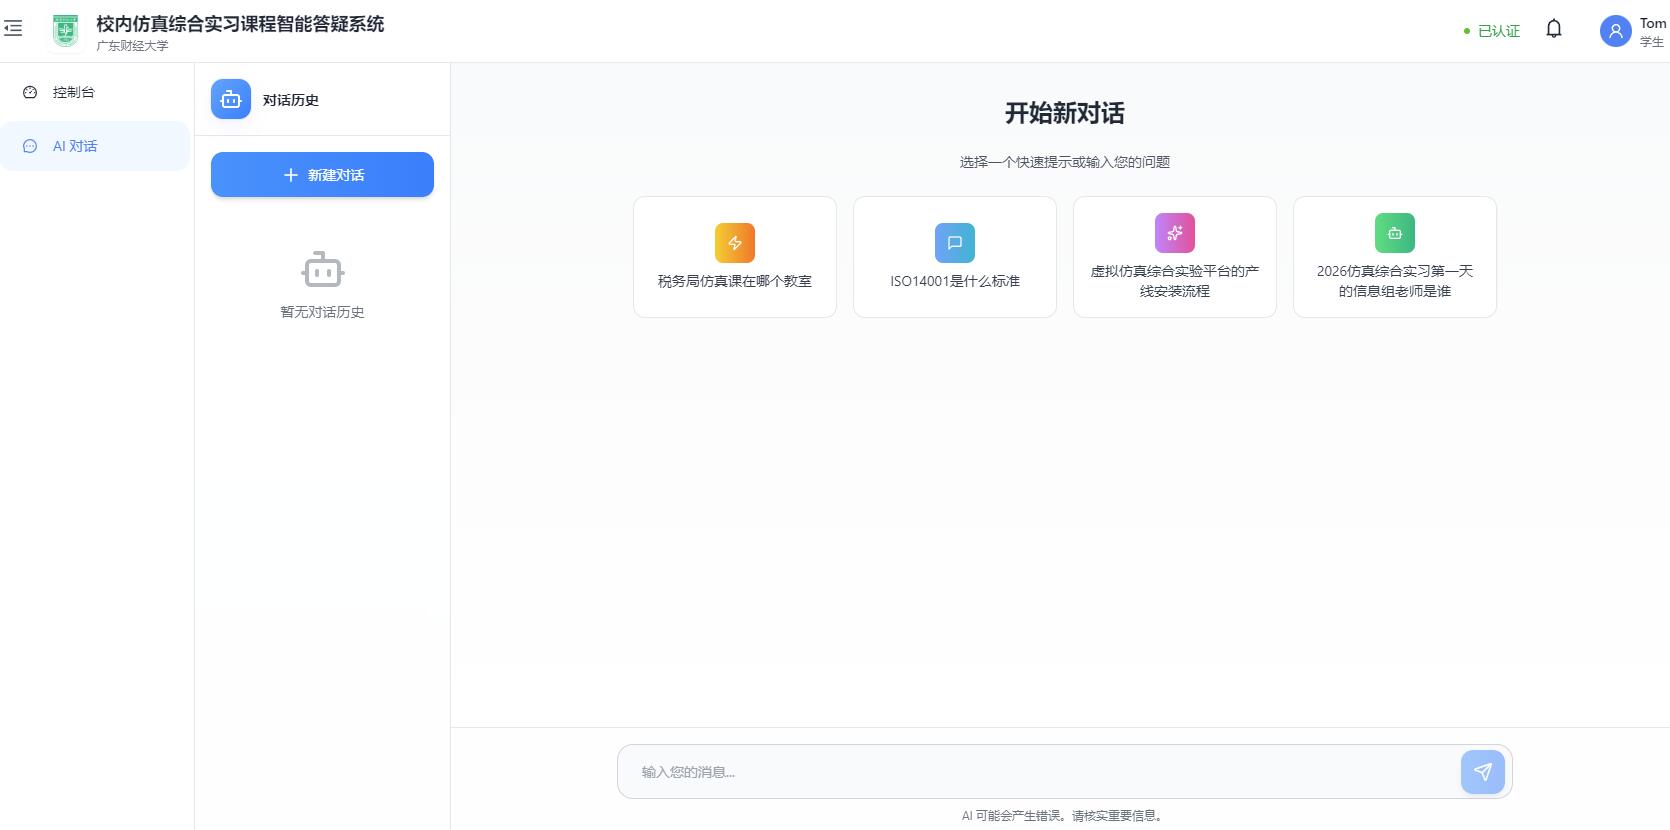Open the notification bell

pos(1553,29)
